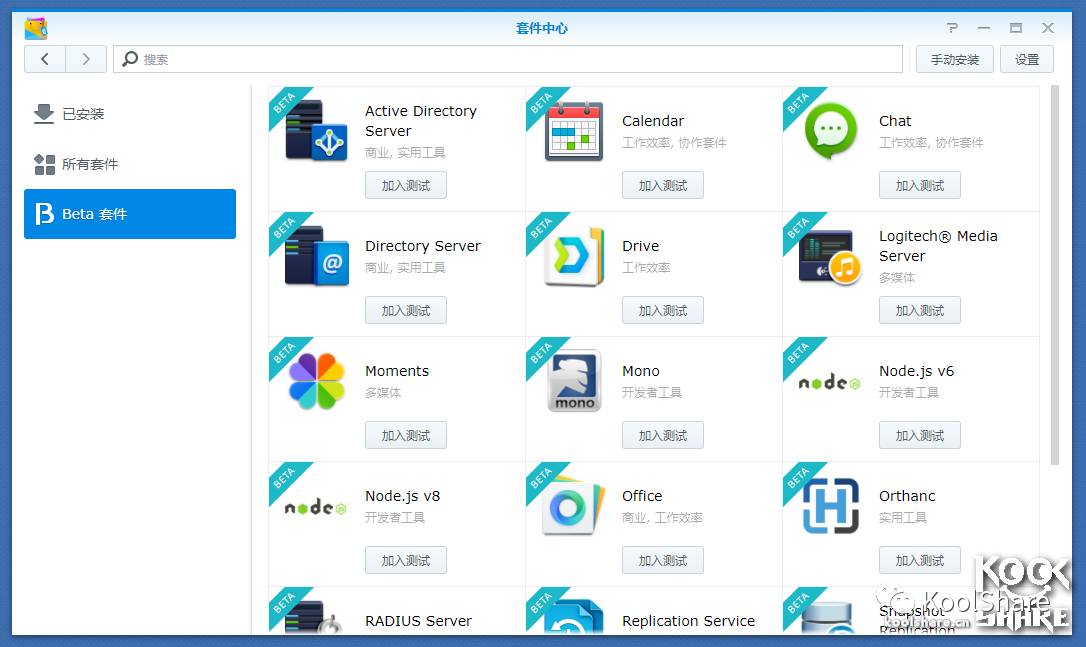Open the Chat package title

click(x=895, y=121)
